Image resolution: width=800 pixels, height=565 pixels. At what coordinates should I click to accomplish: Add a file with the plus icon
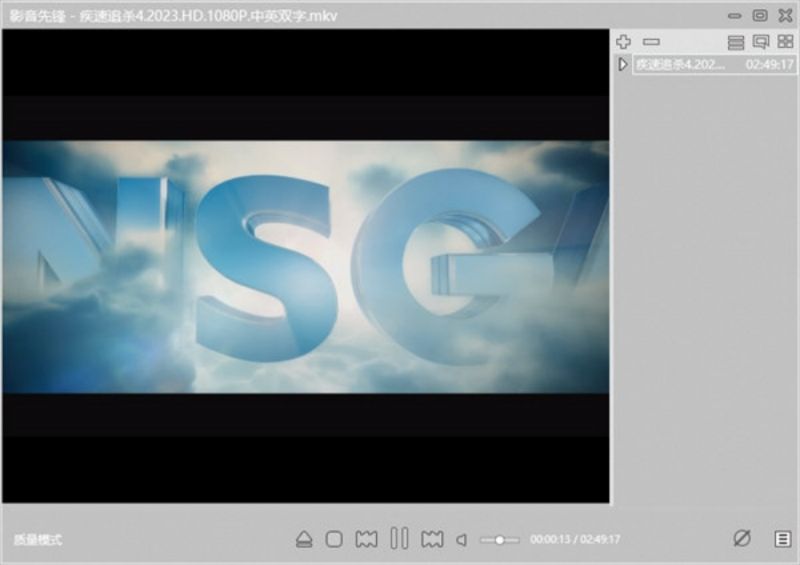(623, 41)
